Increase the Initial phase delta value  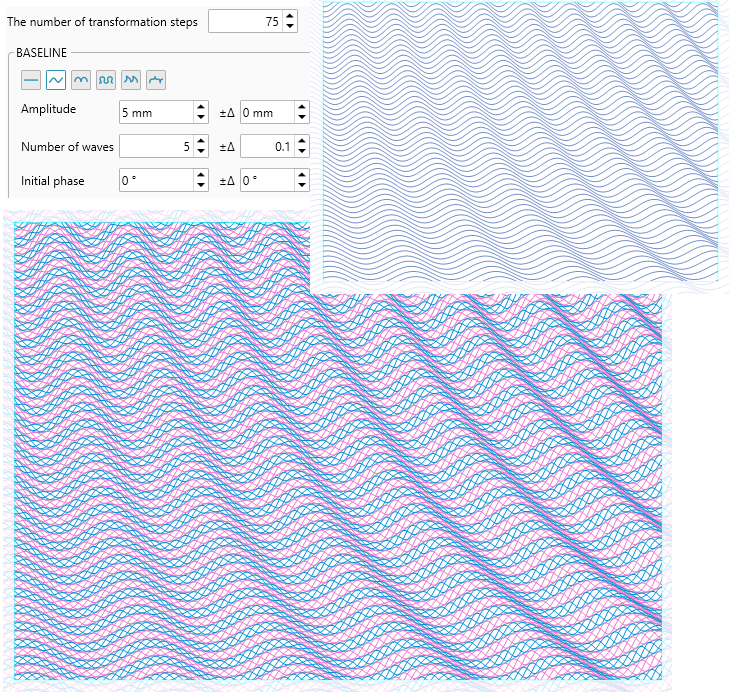click(x=302, y=175)
